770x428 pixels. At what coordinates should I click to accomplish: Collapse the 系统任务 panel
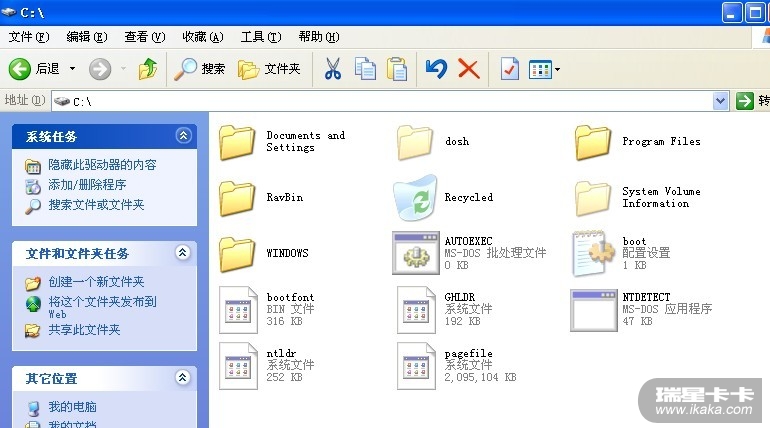[183, 135]
